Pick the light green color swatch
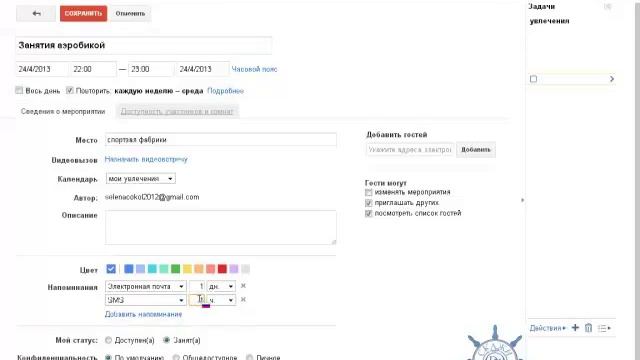Image resolution: width=640 pixels, height=360 pixels. coord(164,269)
